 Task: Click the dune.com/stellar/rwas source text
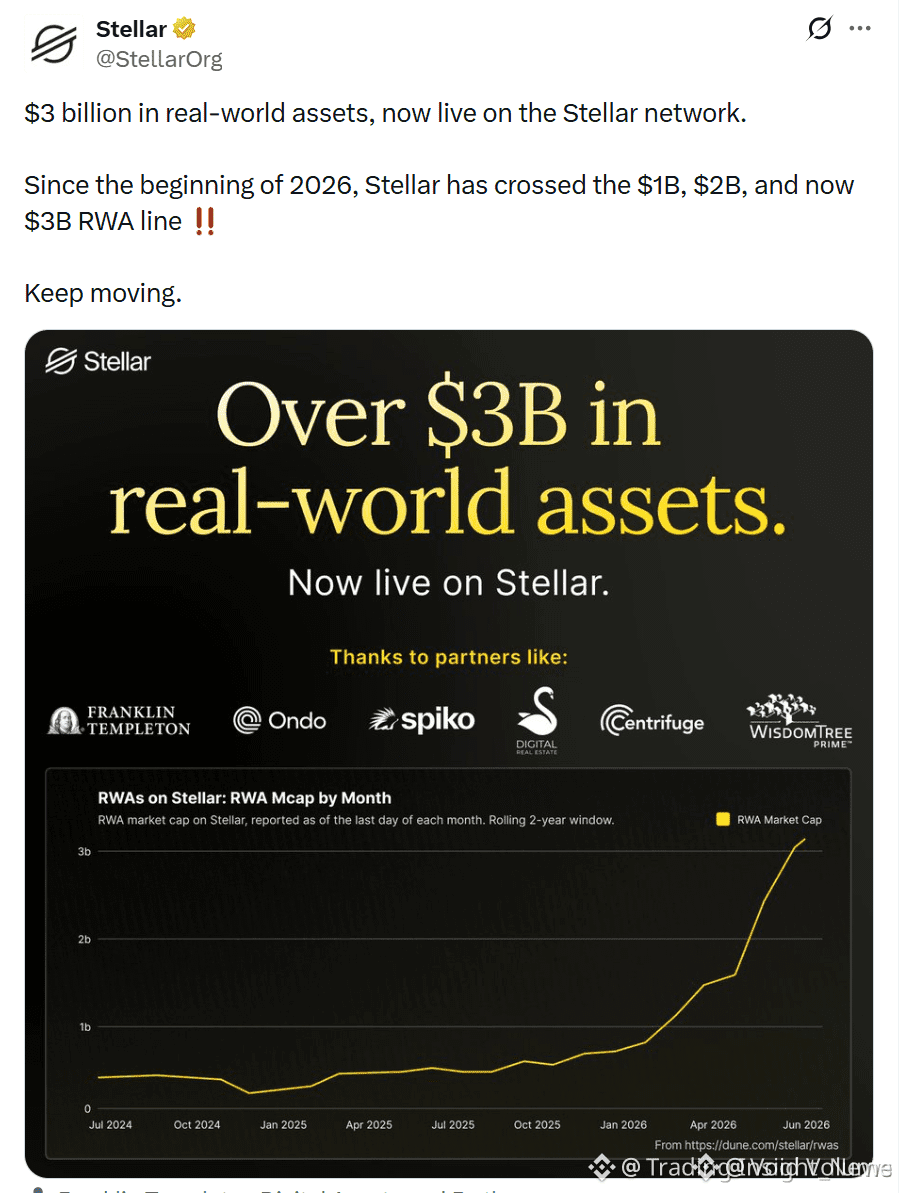click(746, 1145)
